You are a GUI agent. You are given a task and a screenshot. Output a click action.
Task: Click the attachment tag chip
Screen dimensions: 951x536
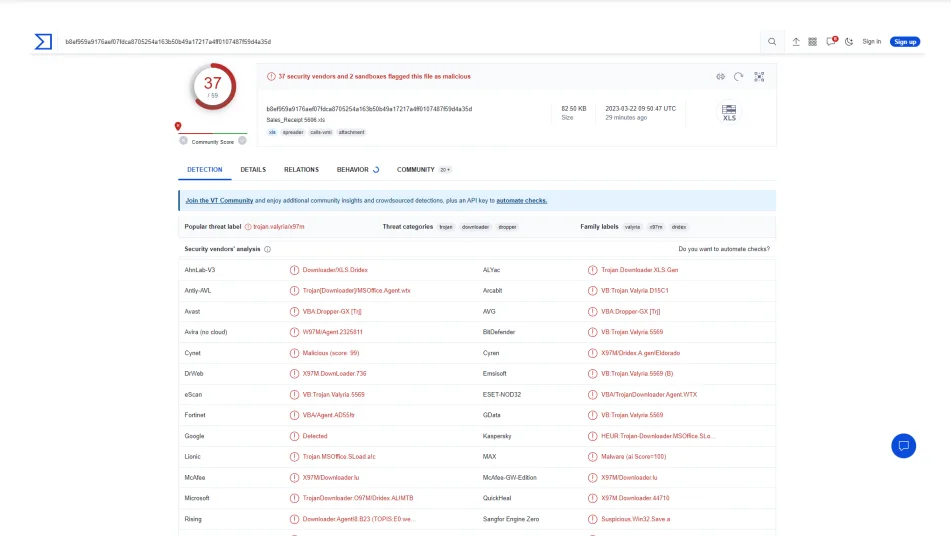point(352,132)
